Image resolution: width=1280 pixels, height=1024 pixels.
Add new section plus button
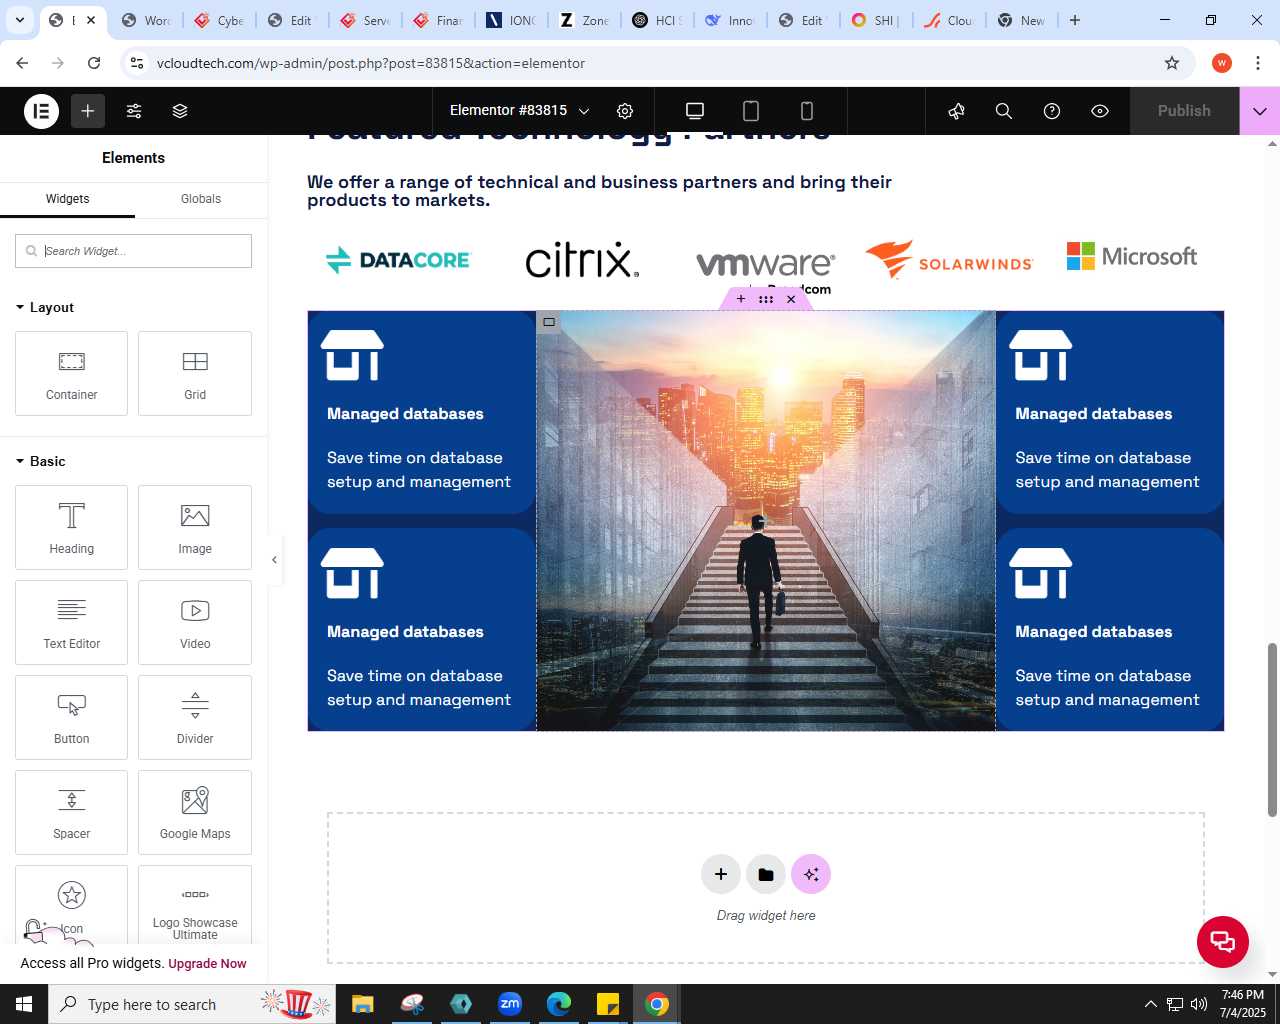[x=721, y=874]
